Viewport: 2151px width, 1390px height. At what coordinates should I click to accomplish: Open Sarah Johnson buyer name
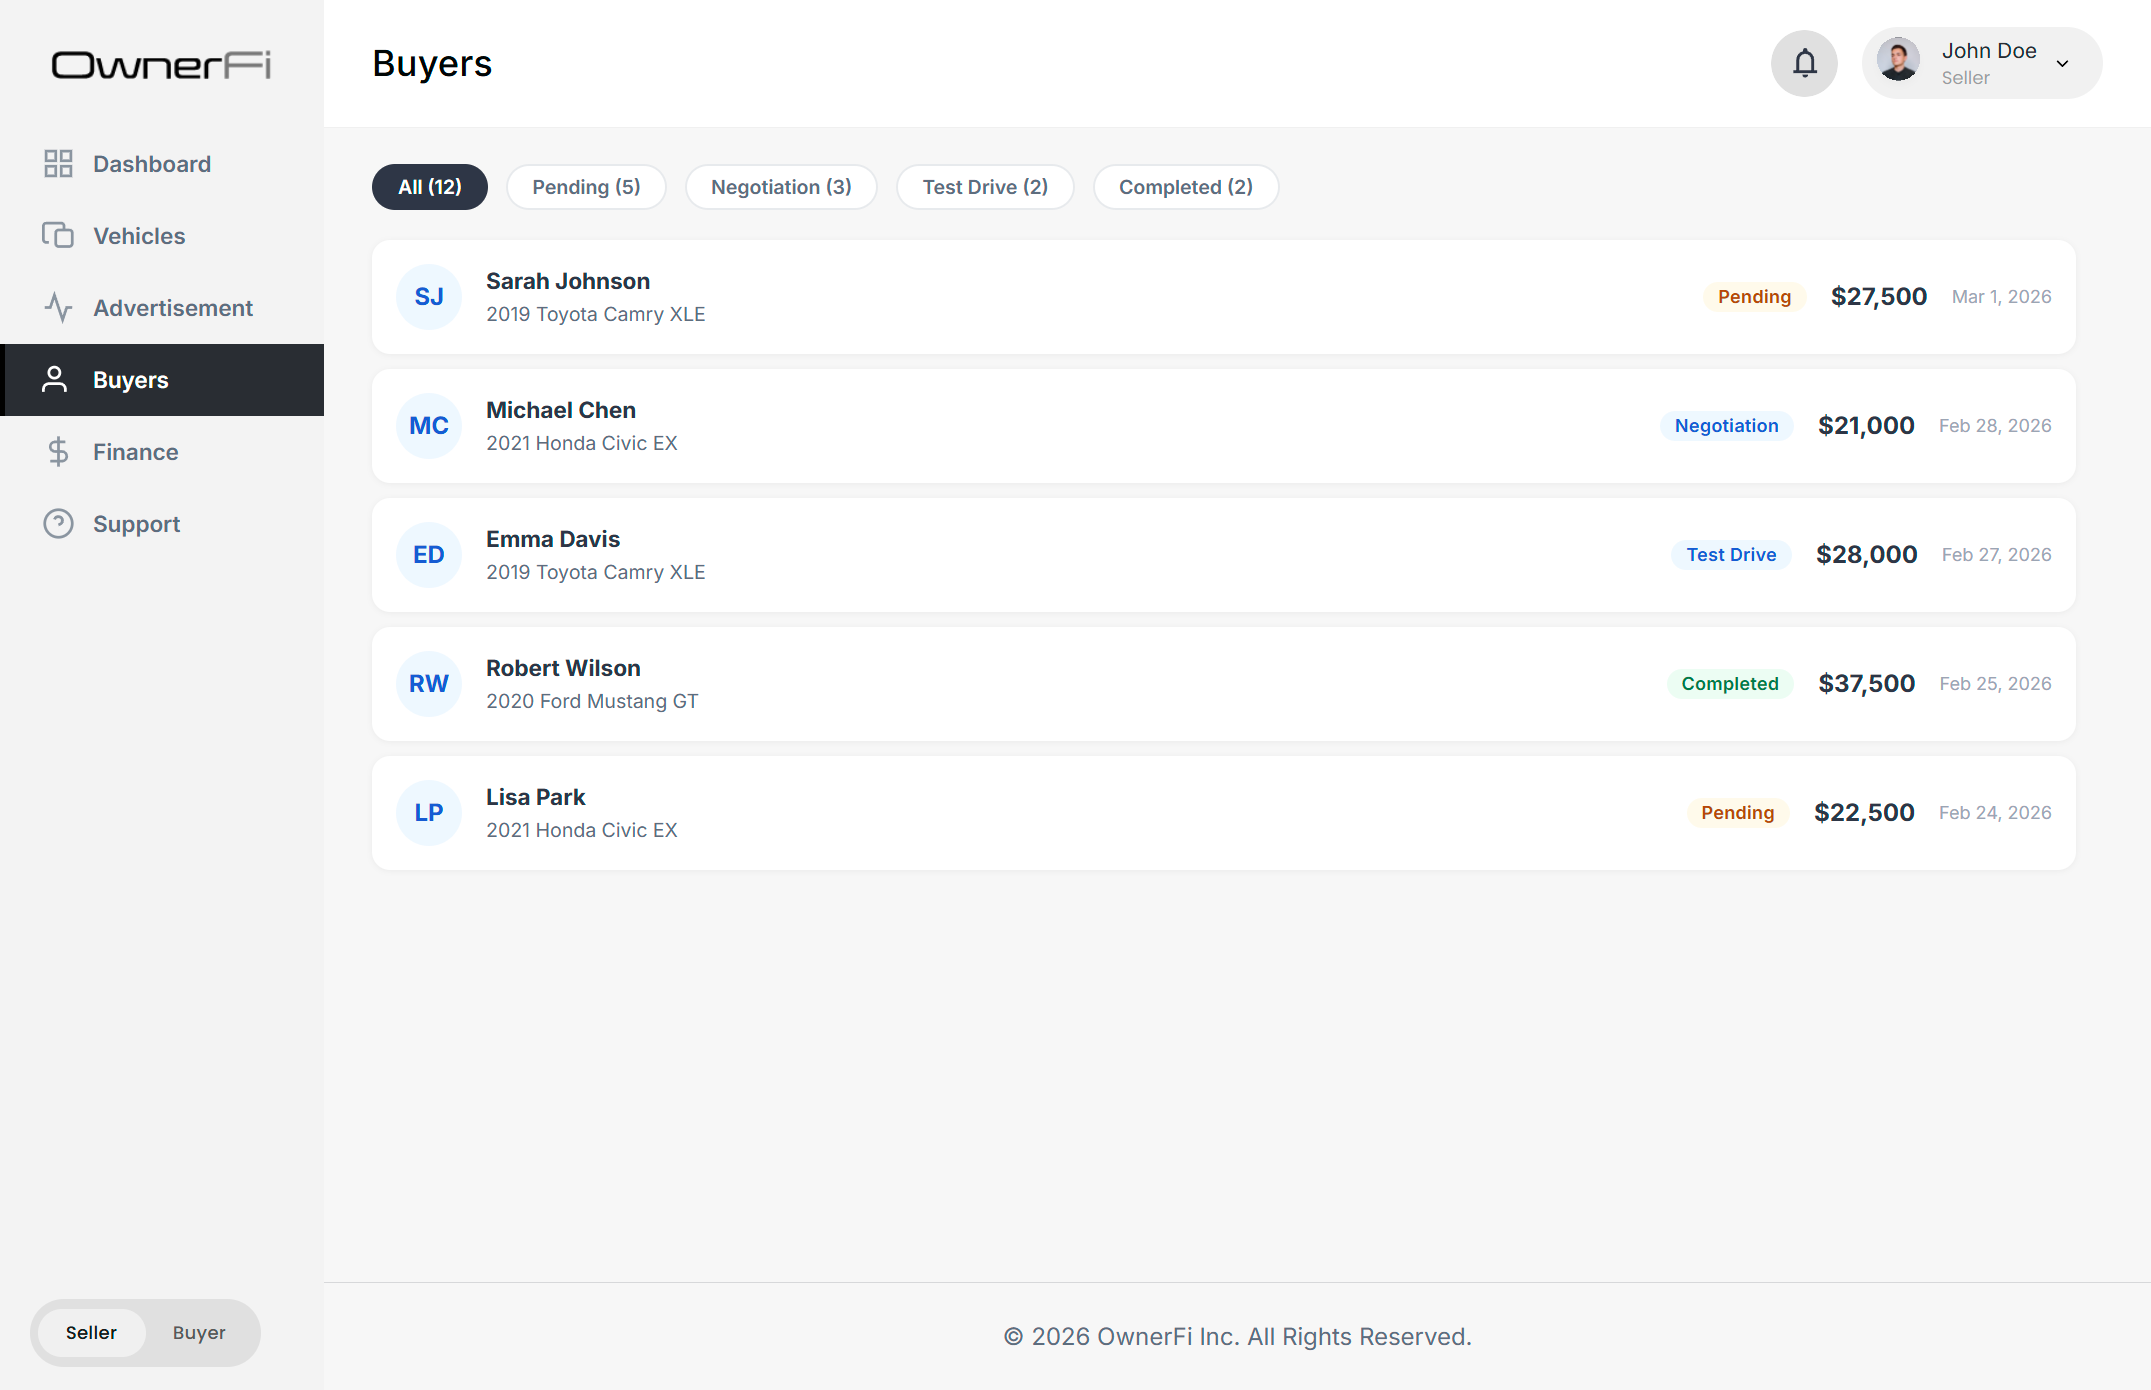tap(568, 281)
